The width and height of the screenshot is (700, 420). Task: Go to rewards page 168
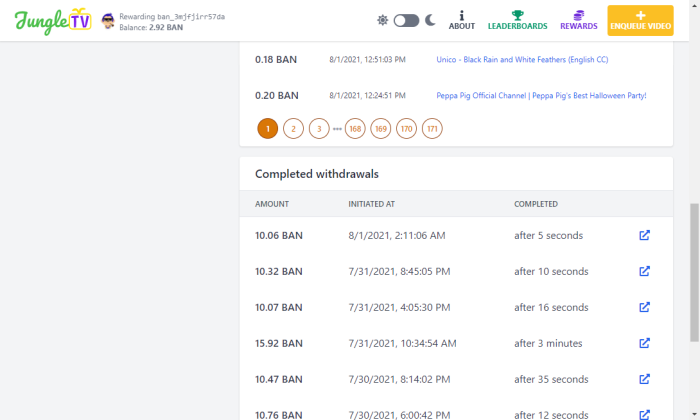click(x=355, y=129)
